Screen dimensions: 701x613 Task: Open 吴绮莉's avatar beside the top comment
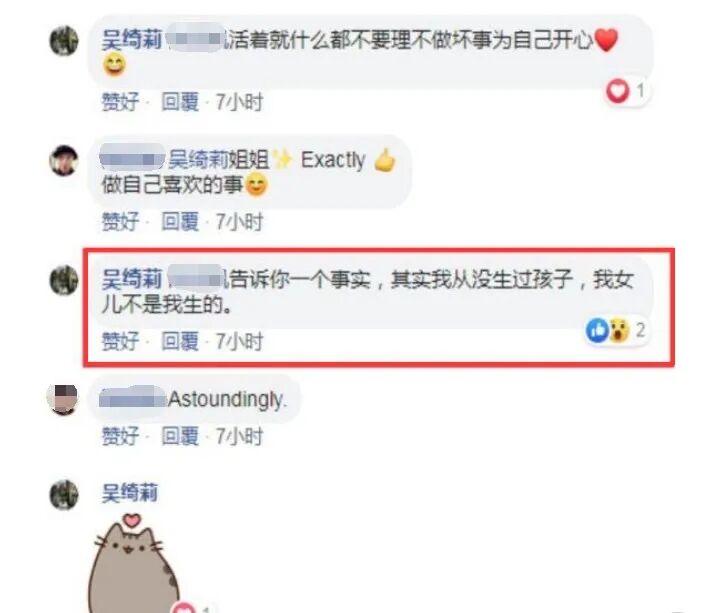tap(64, 41)
